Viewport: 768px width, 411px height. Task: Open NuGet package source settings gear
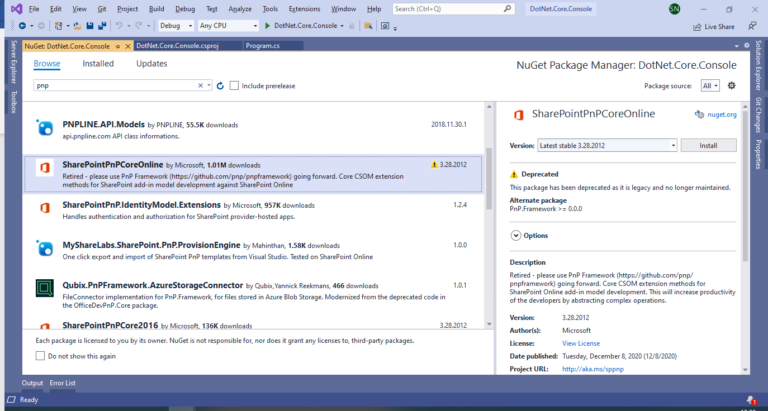tap(731, 86)
